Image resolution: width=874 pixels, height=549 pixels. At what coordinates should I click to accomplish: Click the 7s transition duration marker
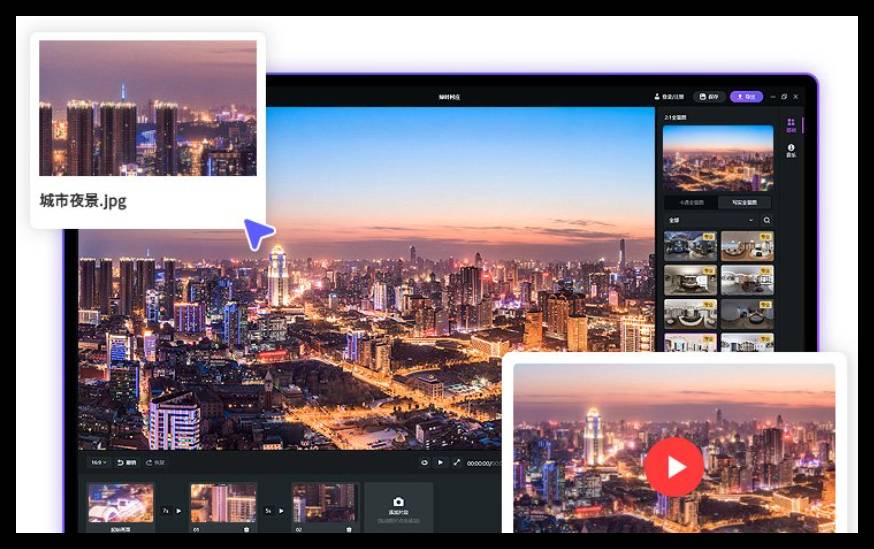click(x=166, y=511)
